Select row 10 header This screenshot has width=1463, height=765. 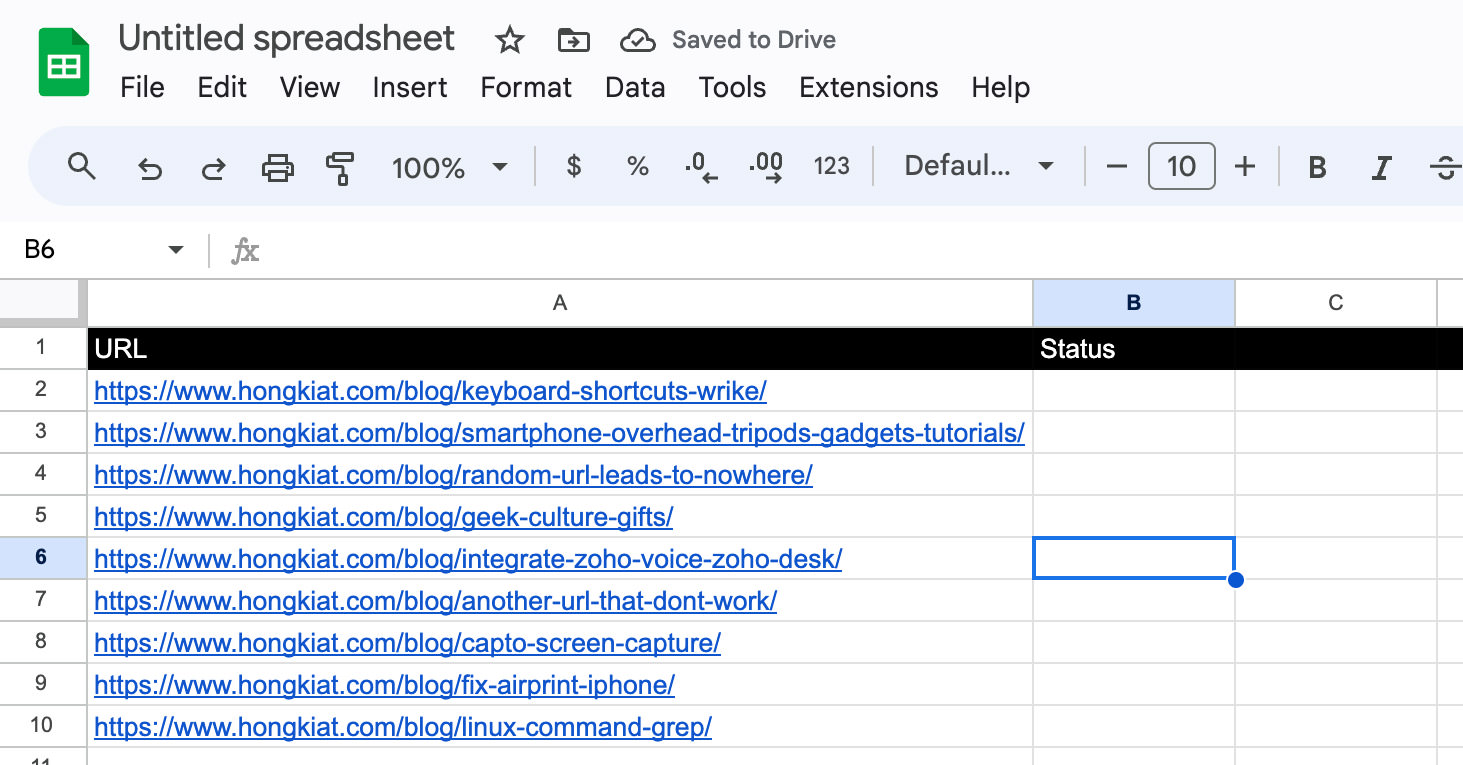tap(42, 726)
